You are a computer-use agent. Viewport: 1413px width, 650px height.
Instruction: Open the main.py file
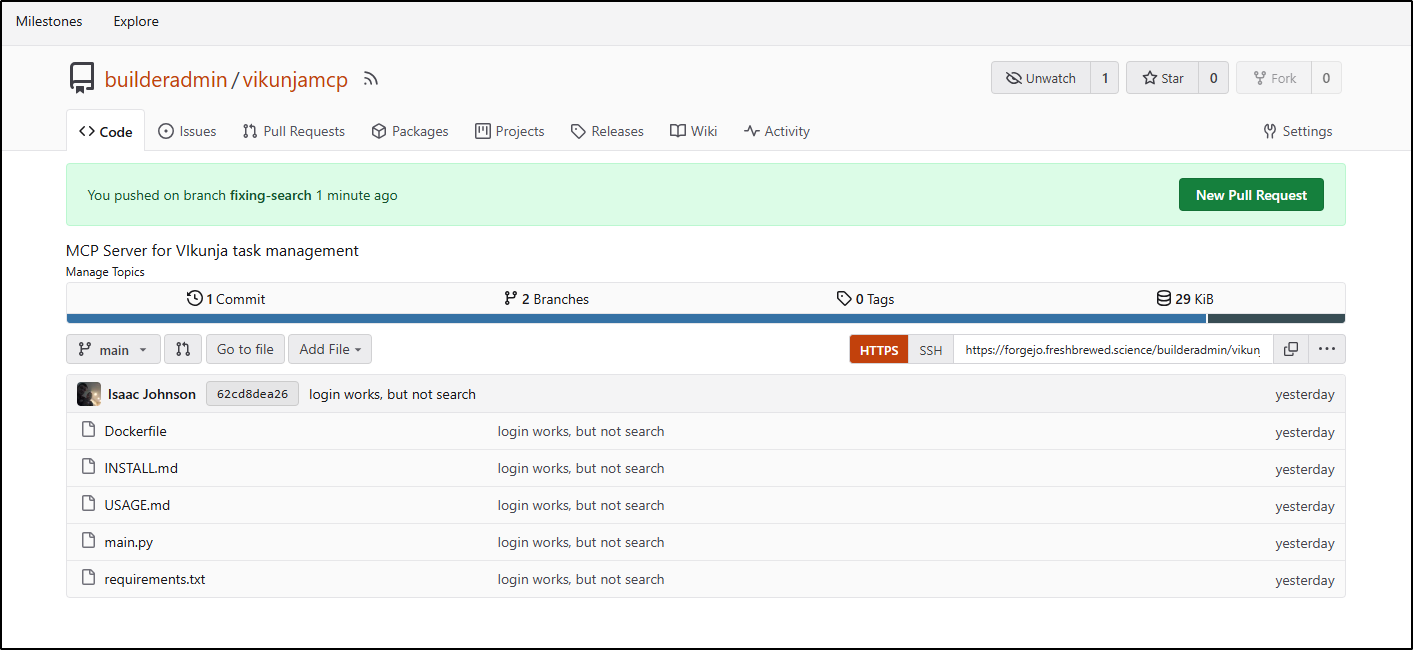129,542
